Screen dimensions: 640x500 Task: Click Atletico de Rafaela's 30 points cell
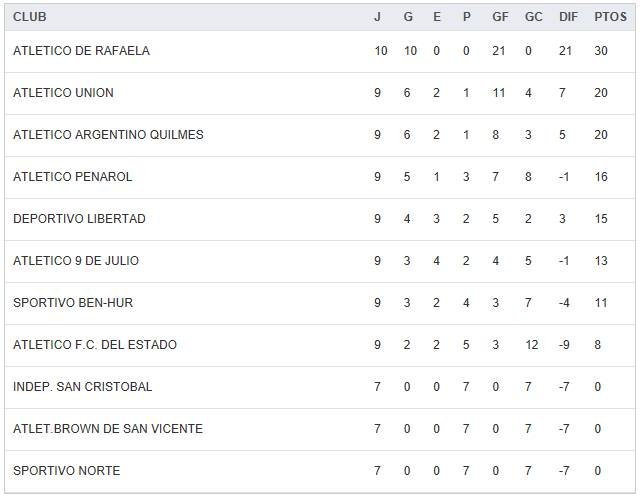pos(601,51)
